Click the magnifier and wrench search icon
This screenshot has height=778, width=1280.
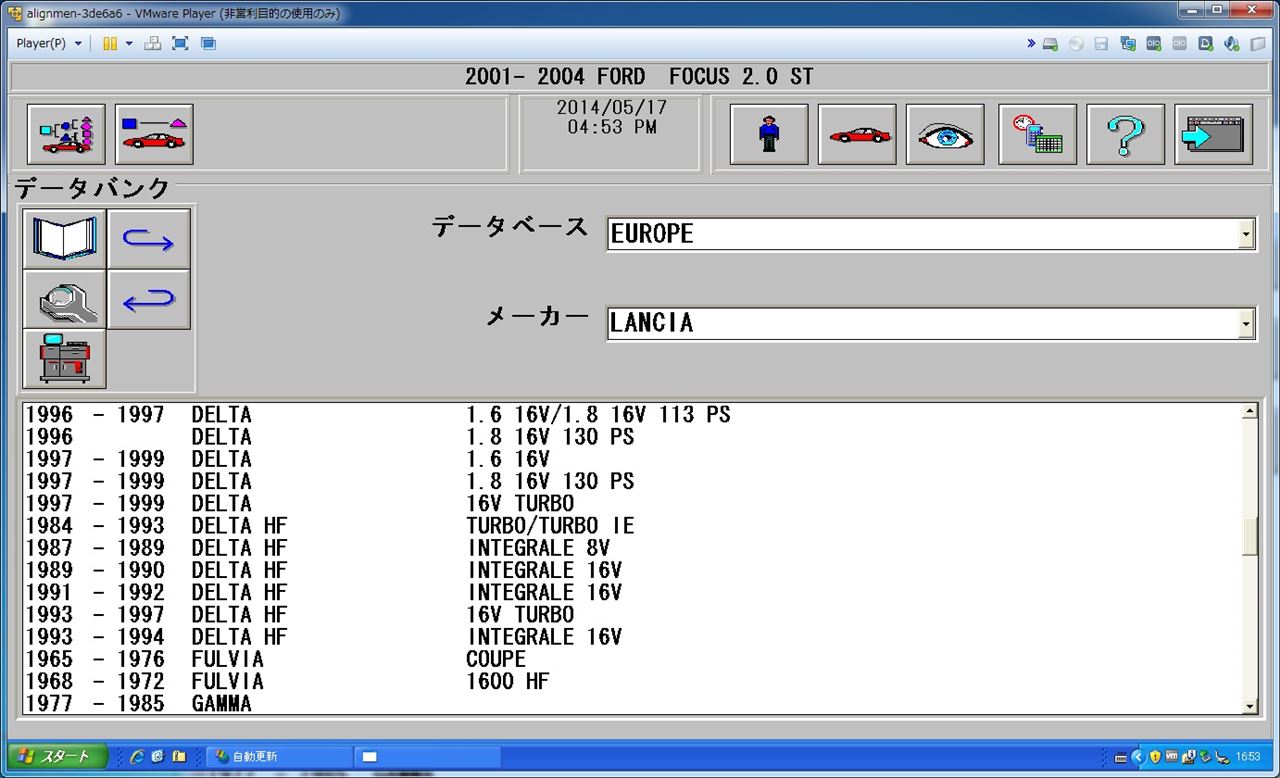pyautogui.click(x=65, y=299)
